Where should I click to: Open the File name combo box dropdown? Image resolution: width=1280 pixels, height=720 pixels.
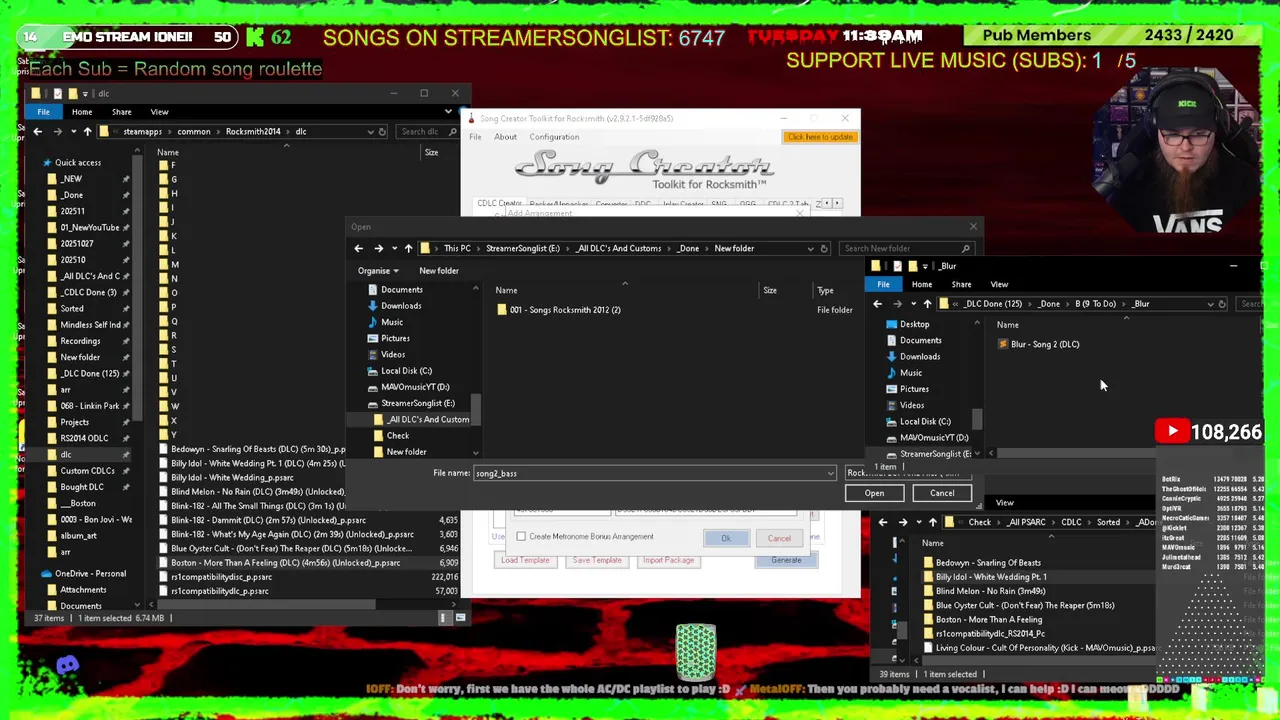point(830,474)
